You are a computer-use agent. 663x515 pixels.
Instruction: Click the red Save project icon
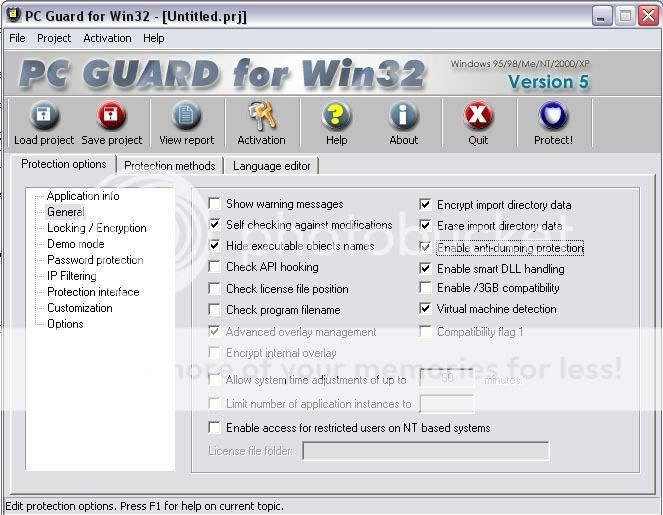point(111,115)
